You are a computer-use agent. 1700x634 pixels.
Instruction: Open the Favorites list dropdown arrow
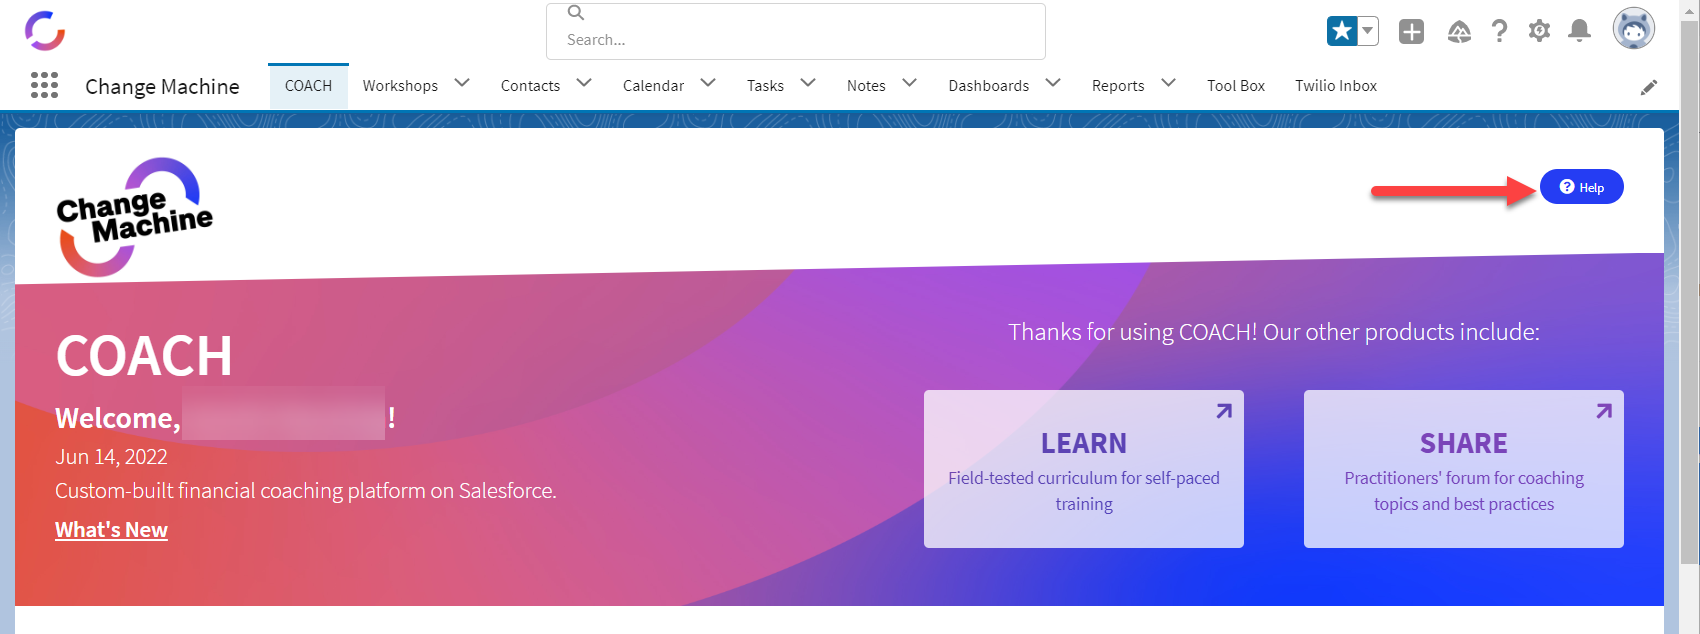(1368, 31)
